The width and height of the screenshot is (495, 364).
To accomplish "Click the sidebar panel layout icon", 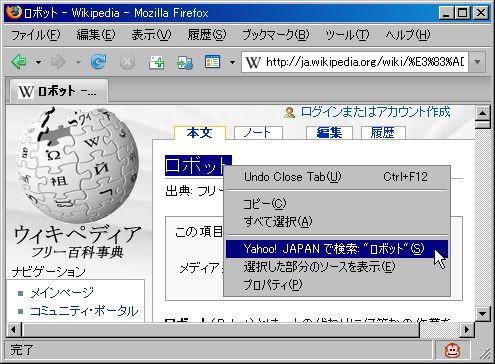I will click(x=212, y=62).
